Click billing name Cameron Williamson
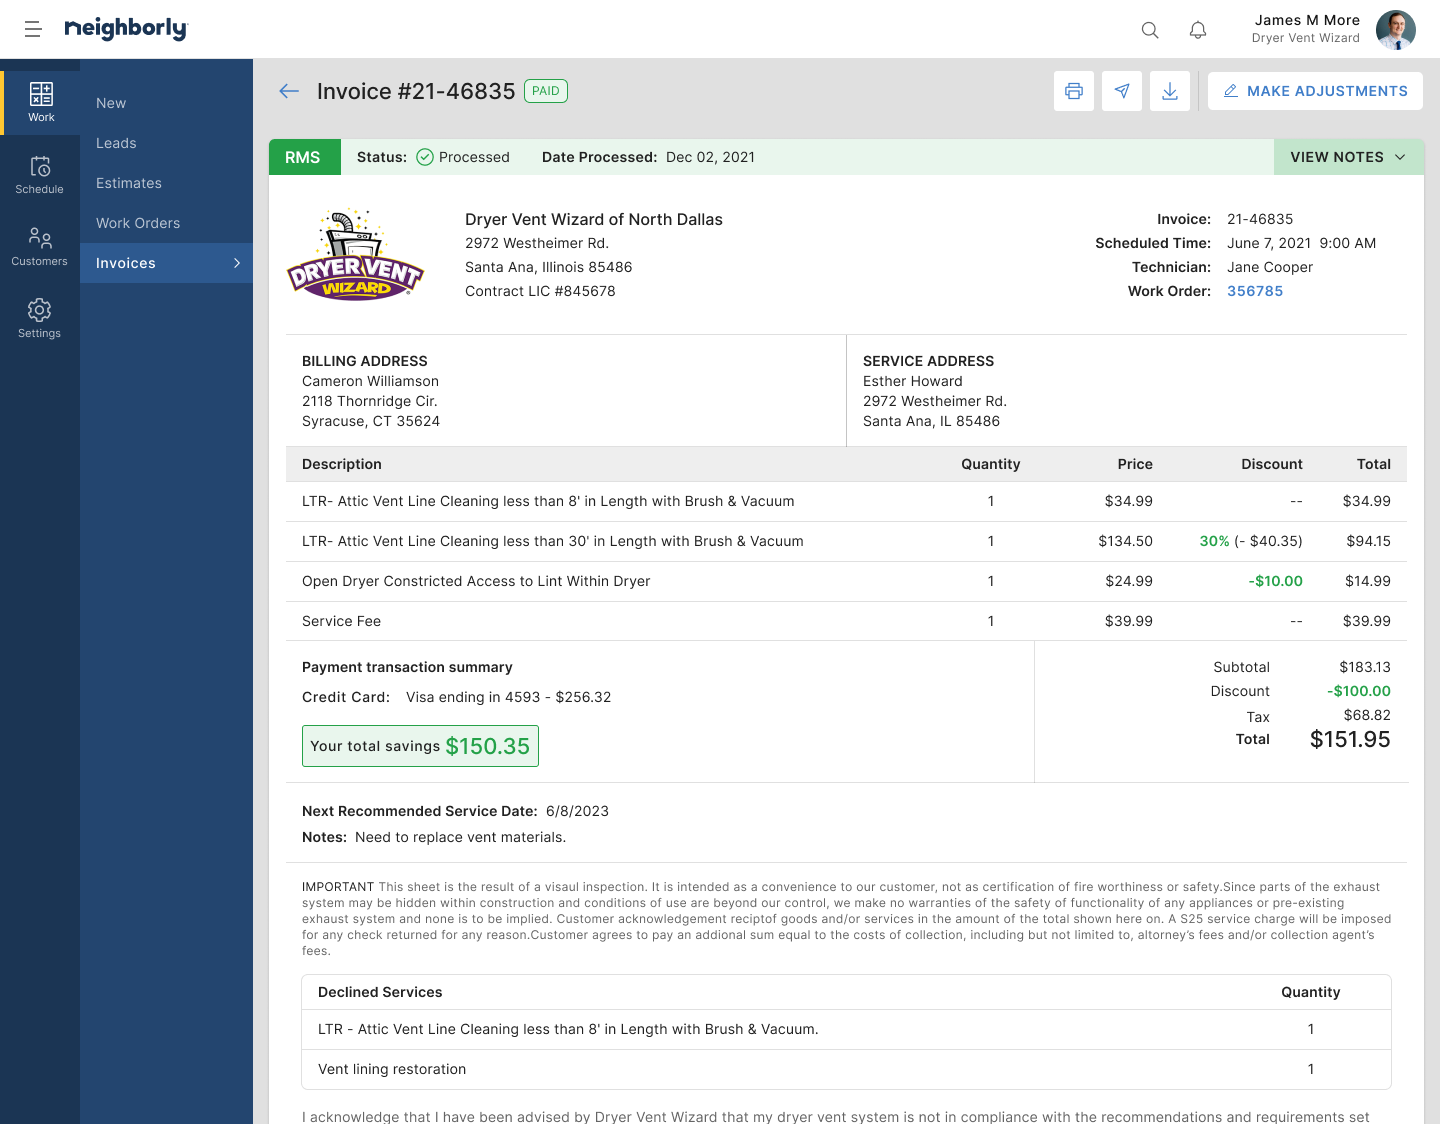The width and height of the screenshot is (1440, 1124). tap(370, 381)
